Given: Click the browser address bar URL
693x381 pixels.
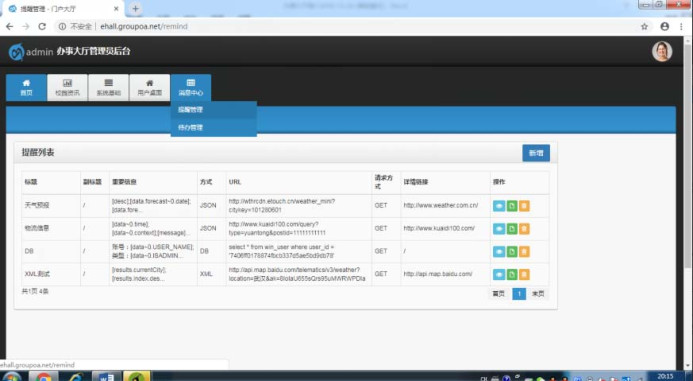Looking at the screenshot, I should pyautogui.click(x=144, y=27).
